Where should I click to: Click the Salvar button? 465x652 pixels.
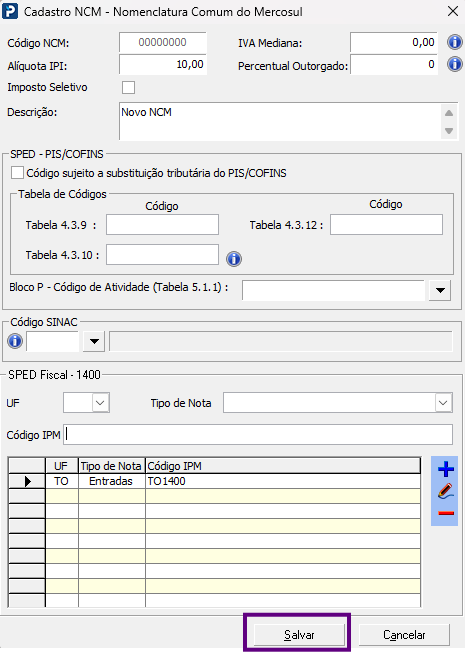(x=299, y=635)
